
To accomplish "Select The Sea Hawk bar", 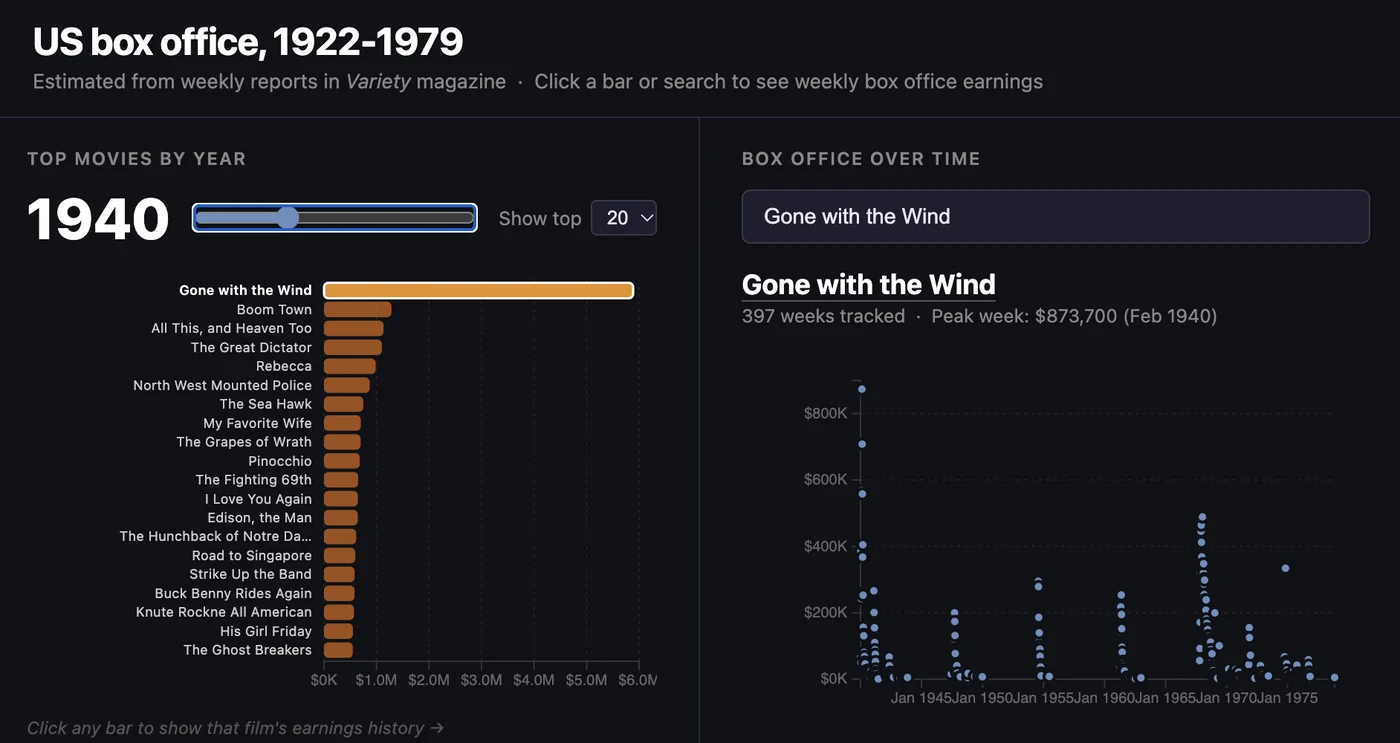I will (x=343, y=404).
